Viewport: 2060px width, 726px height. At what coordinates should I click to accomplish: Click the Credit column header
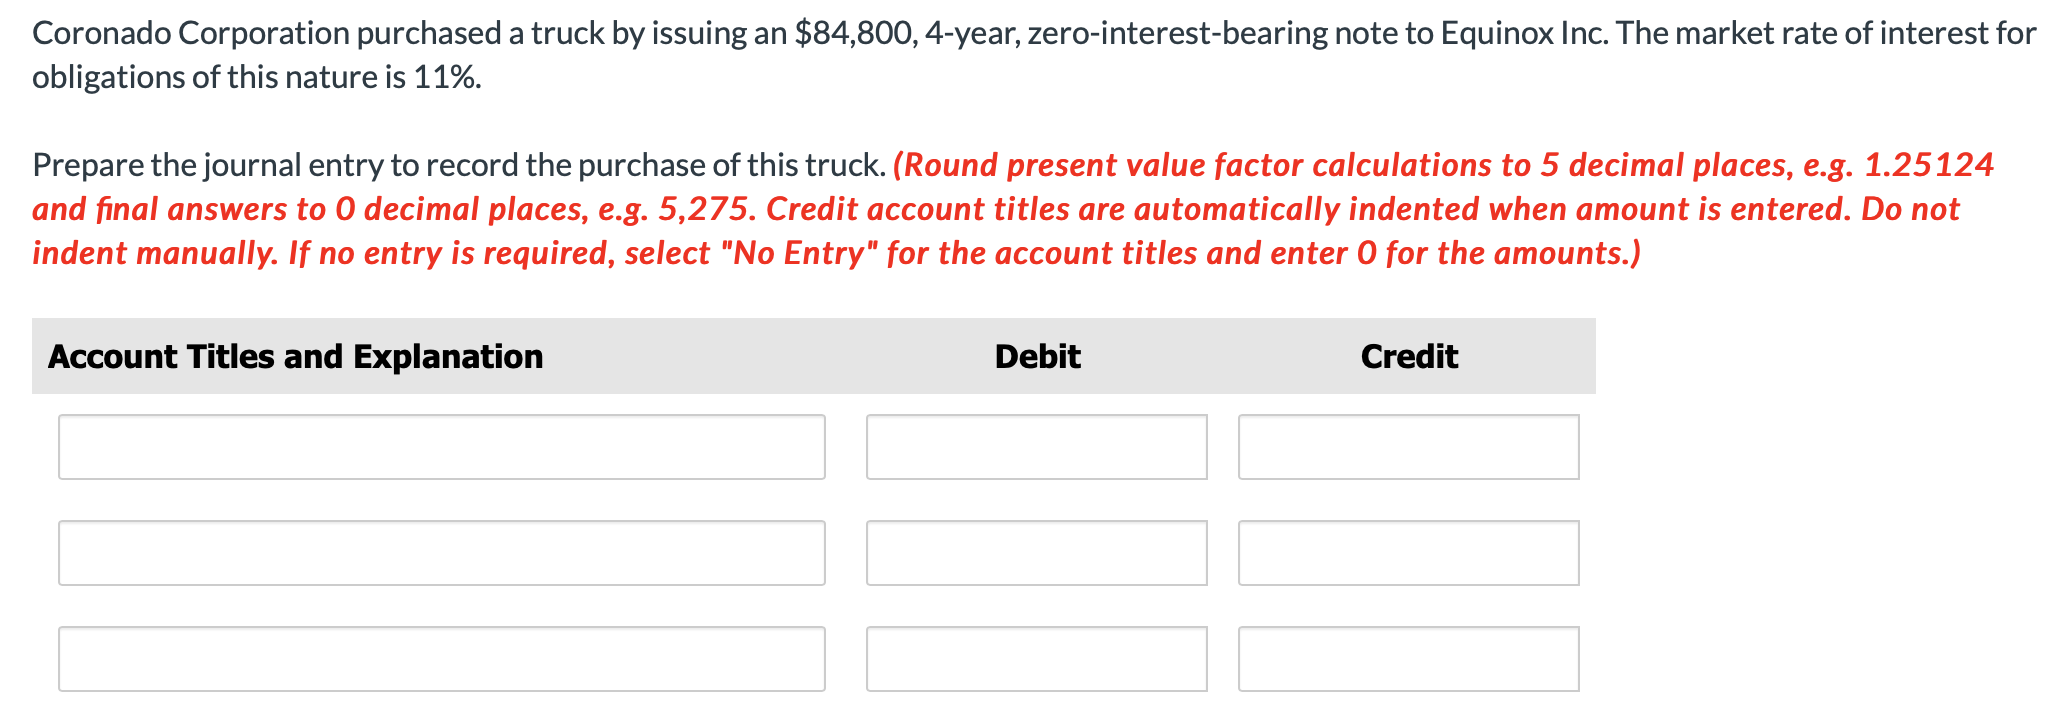1409,356
